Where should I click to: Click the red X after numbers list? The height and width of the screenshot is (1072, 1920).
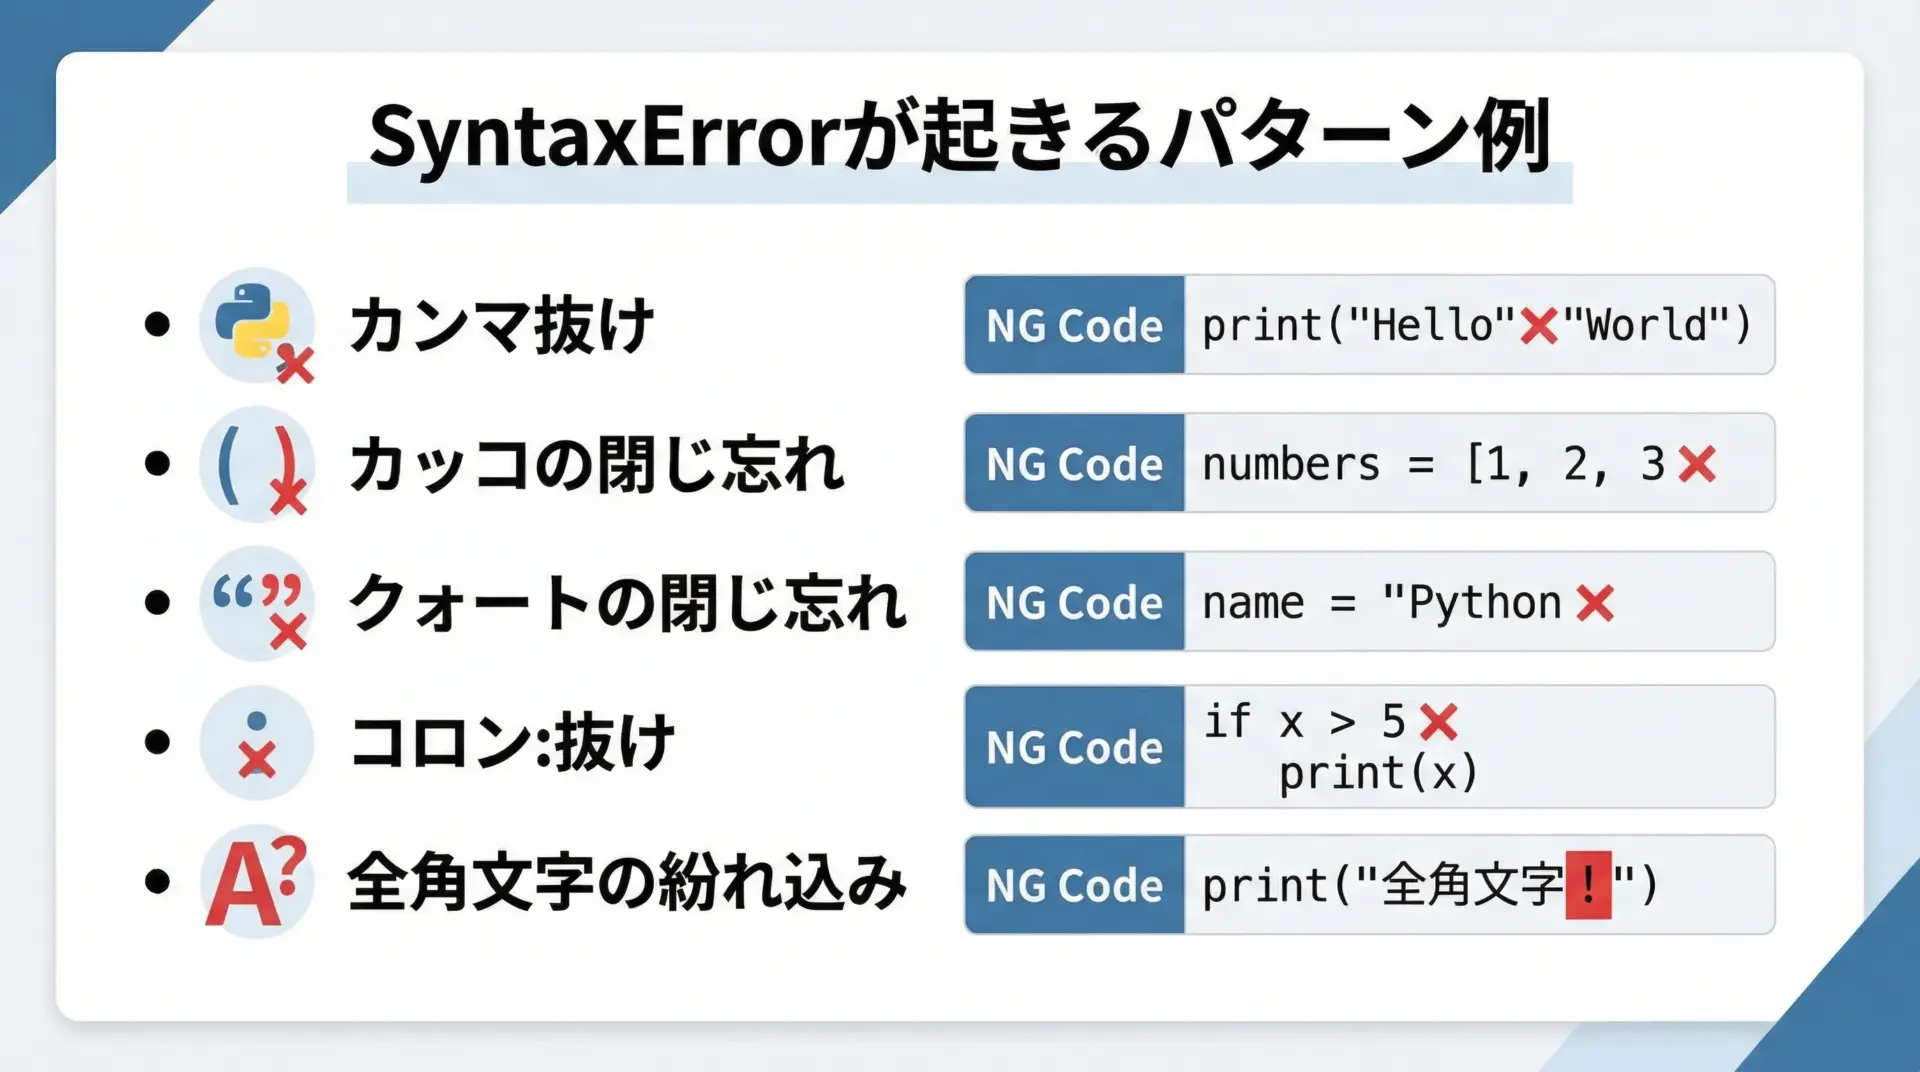point(1697,464)
